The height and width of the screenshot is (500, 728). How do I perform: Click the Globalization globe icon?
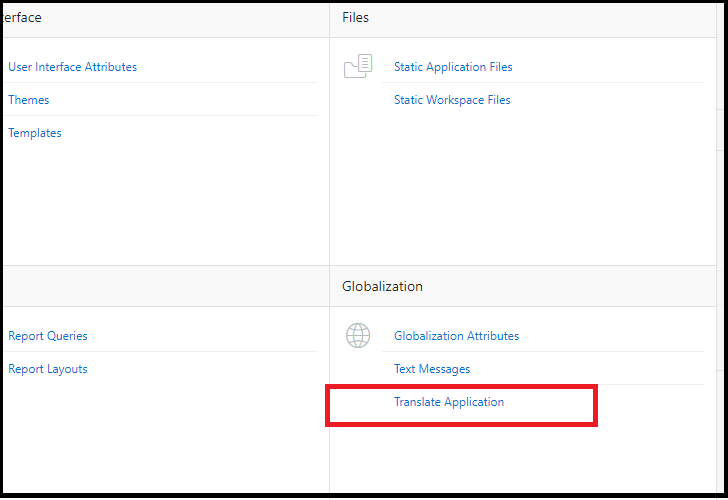tap(357, 335)
